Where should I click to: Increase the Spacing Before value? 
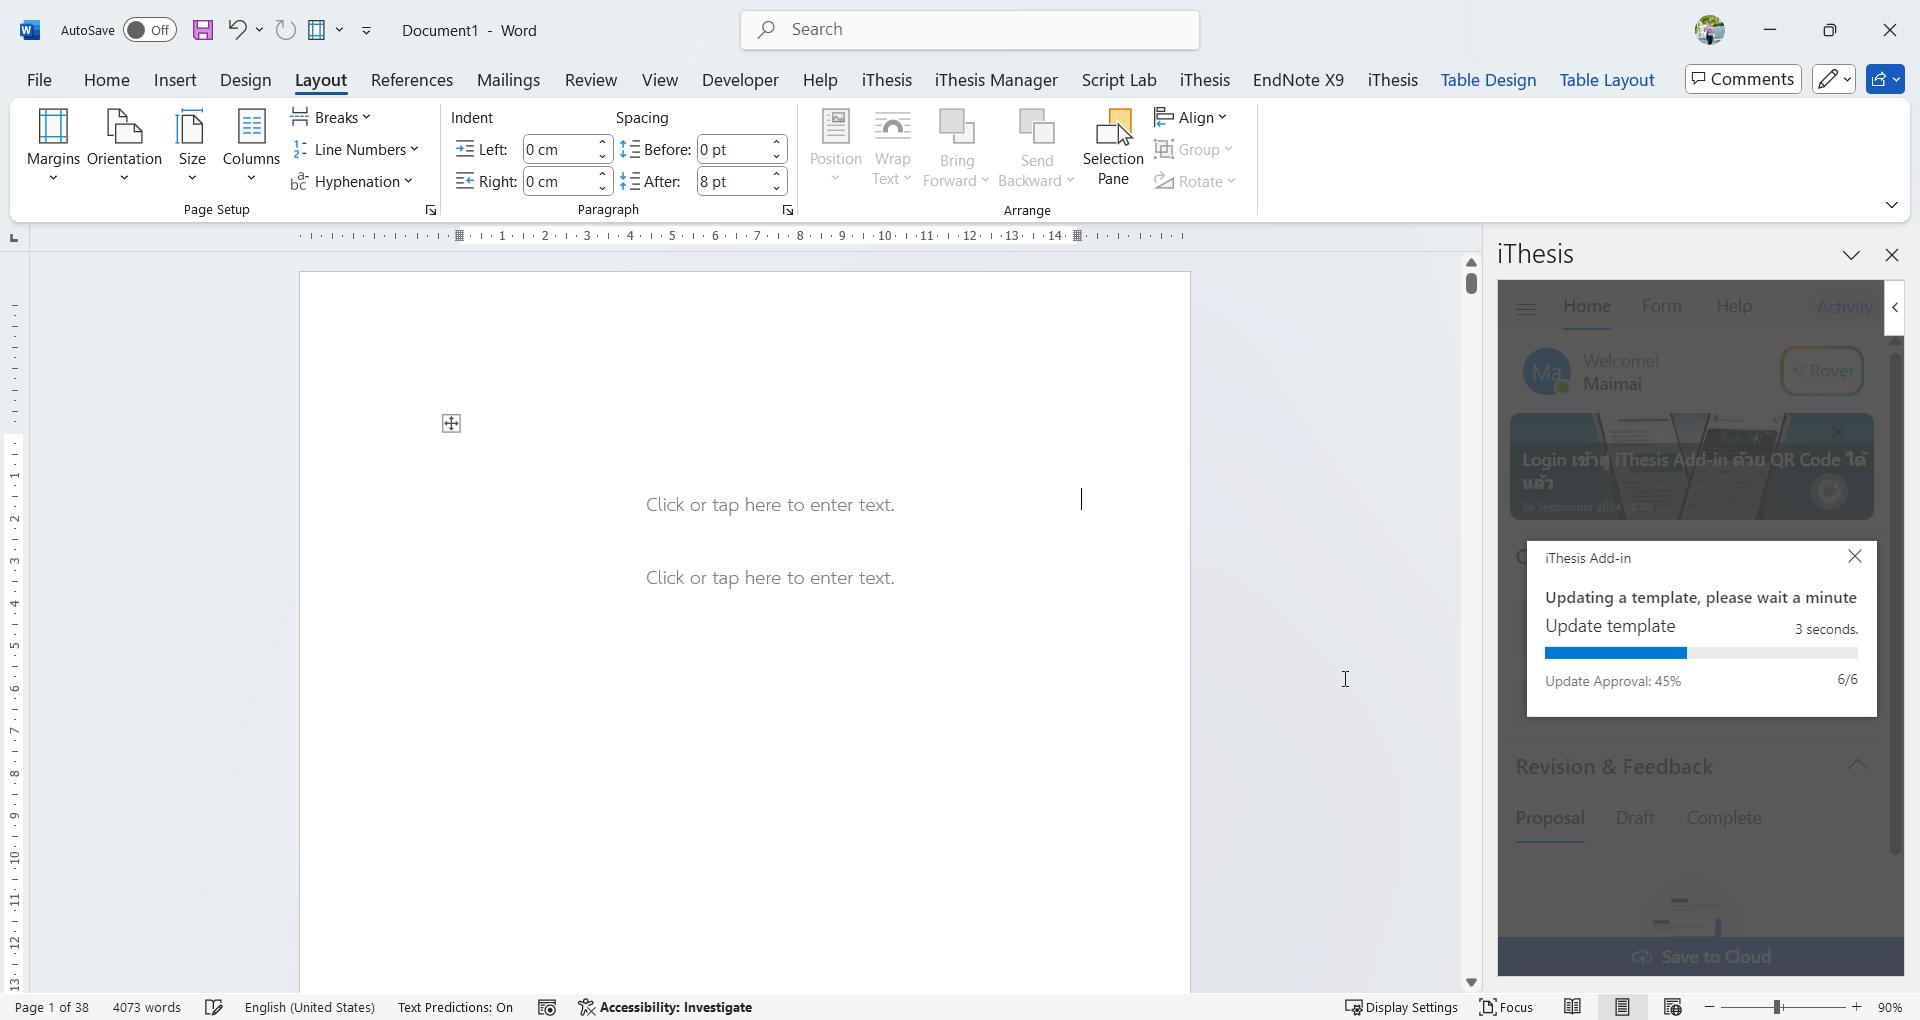pos(777,143)
